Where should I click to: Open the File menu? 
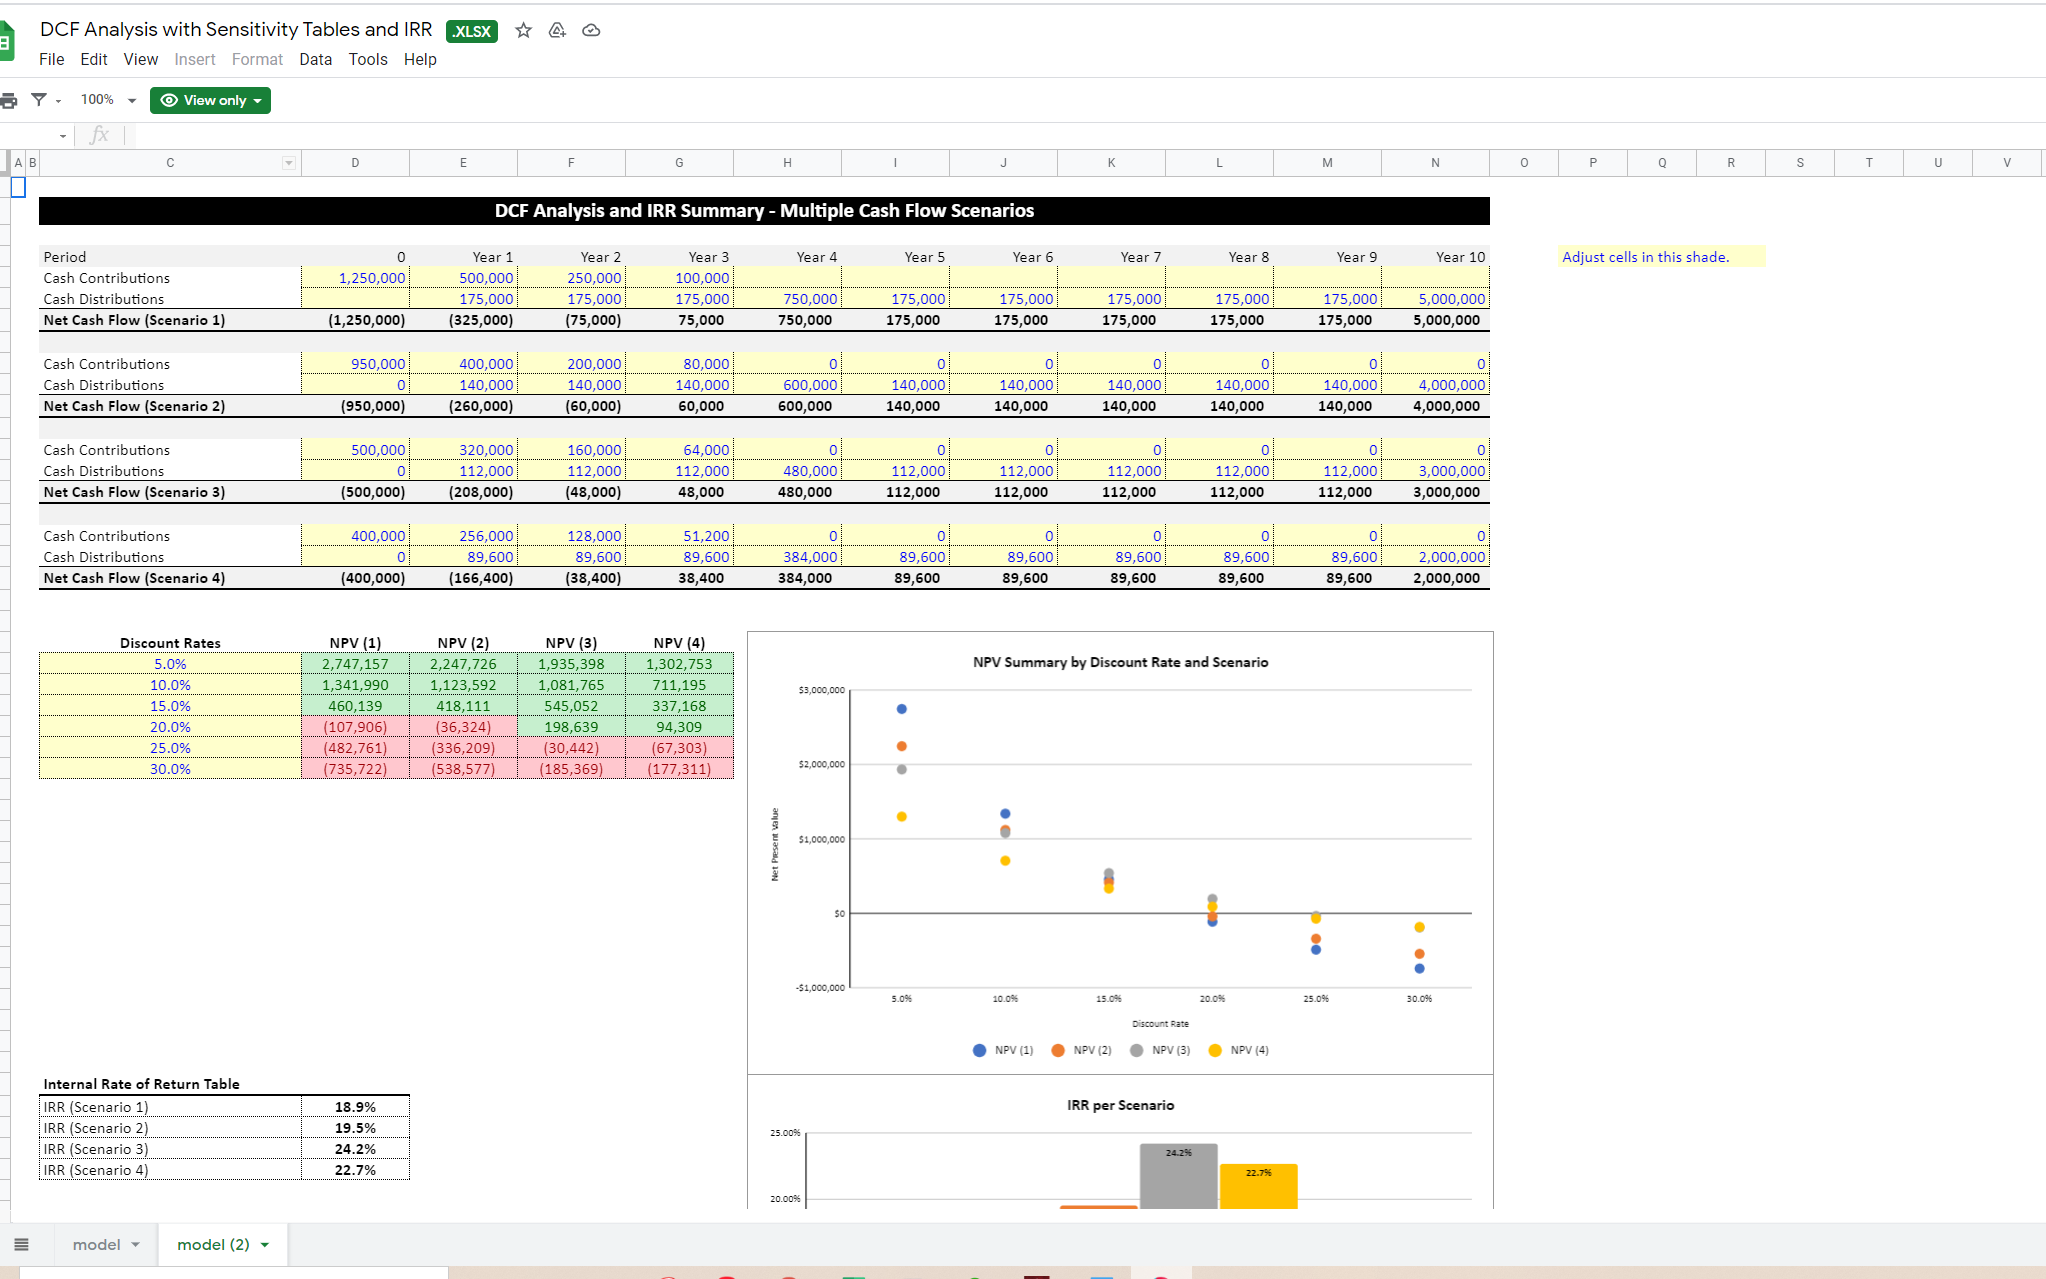coord(52,59)
